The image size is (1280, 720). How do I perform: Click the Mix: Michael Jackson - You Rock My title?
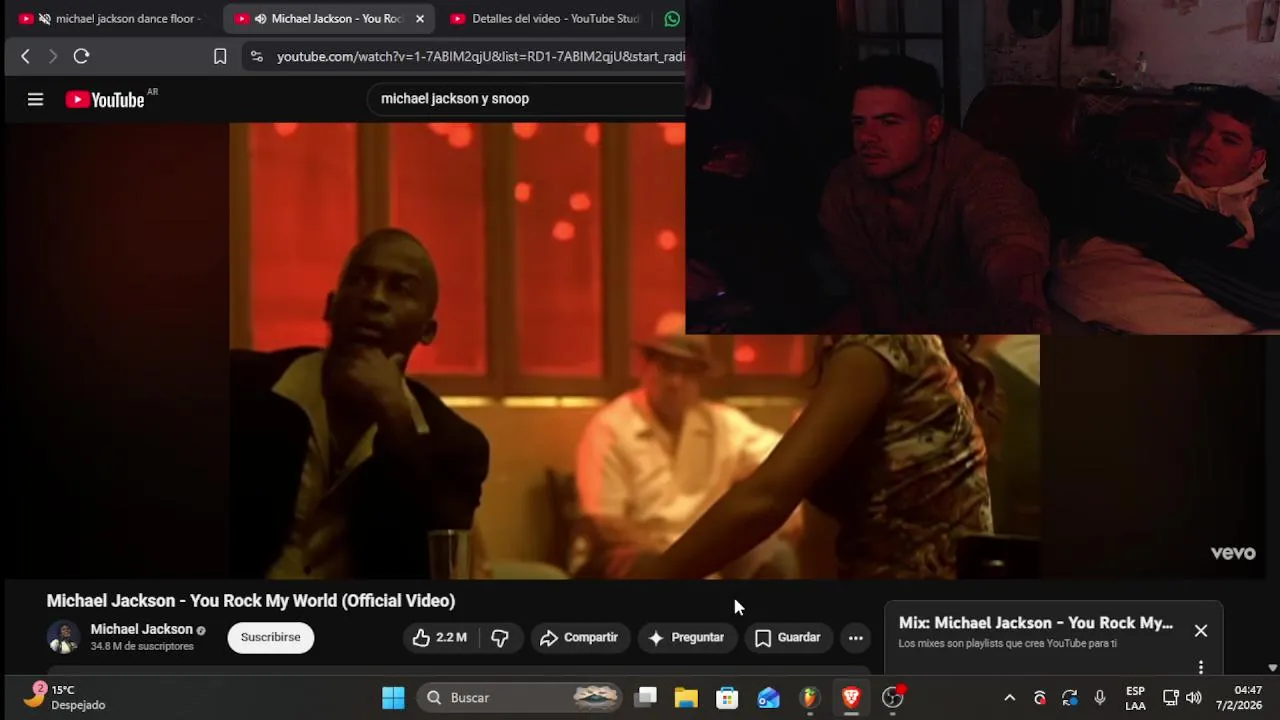(x=1036, y=623)
